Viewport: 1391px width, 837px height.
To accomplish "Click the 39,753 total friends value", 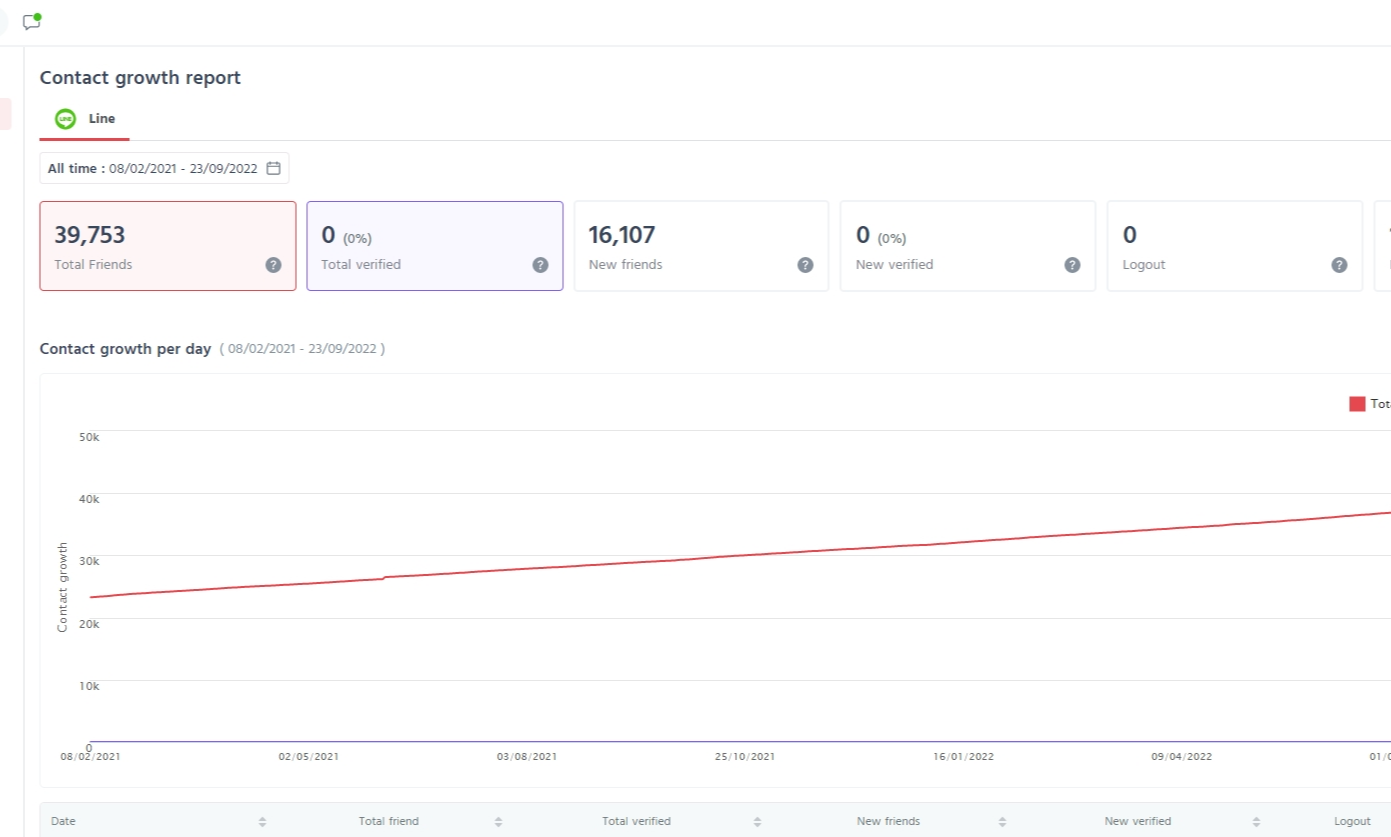I will click(x=90, y=235).
